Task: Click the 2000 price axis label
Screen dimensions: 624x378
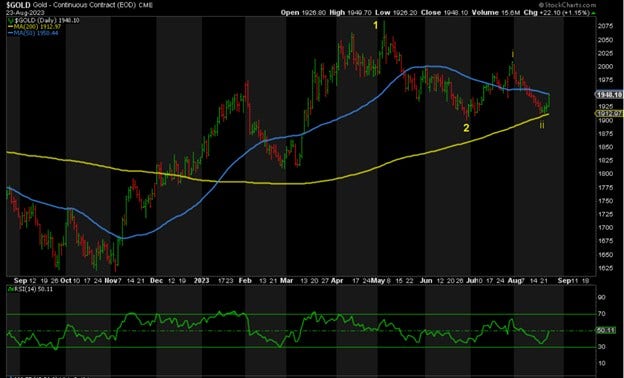Action: [x=605, y=66]
